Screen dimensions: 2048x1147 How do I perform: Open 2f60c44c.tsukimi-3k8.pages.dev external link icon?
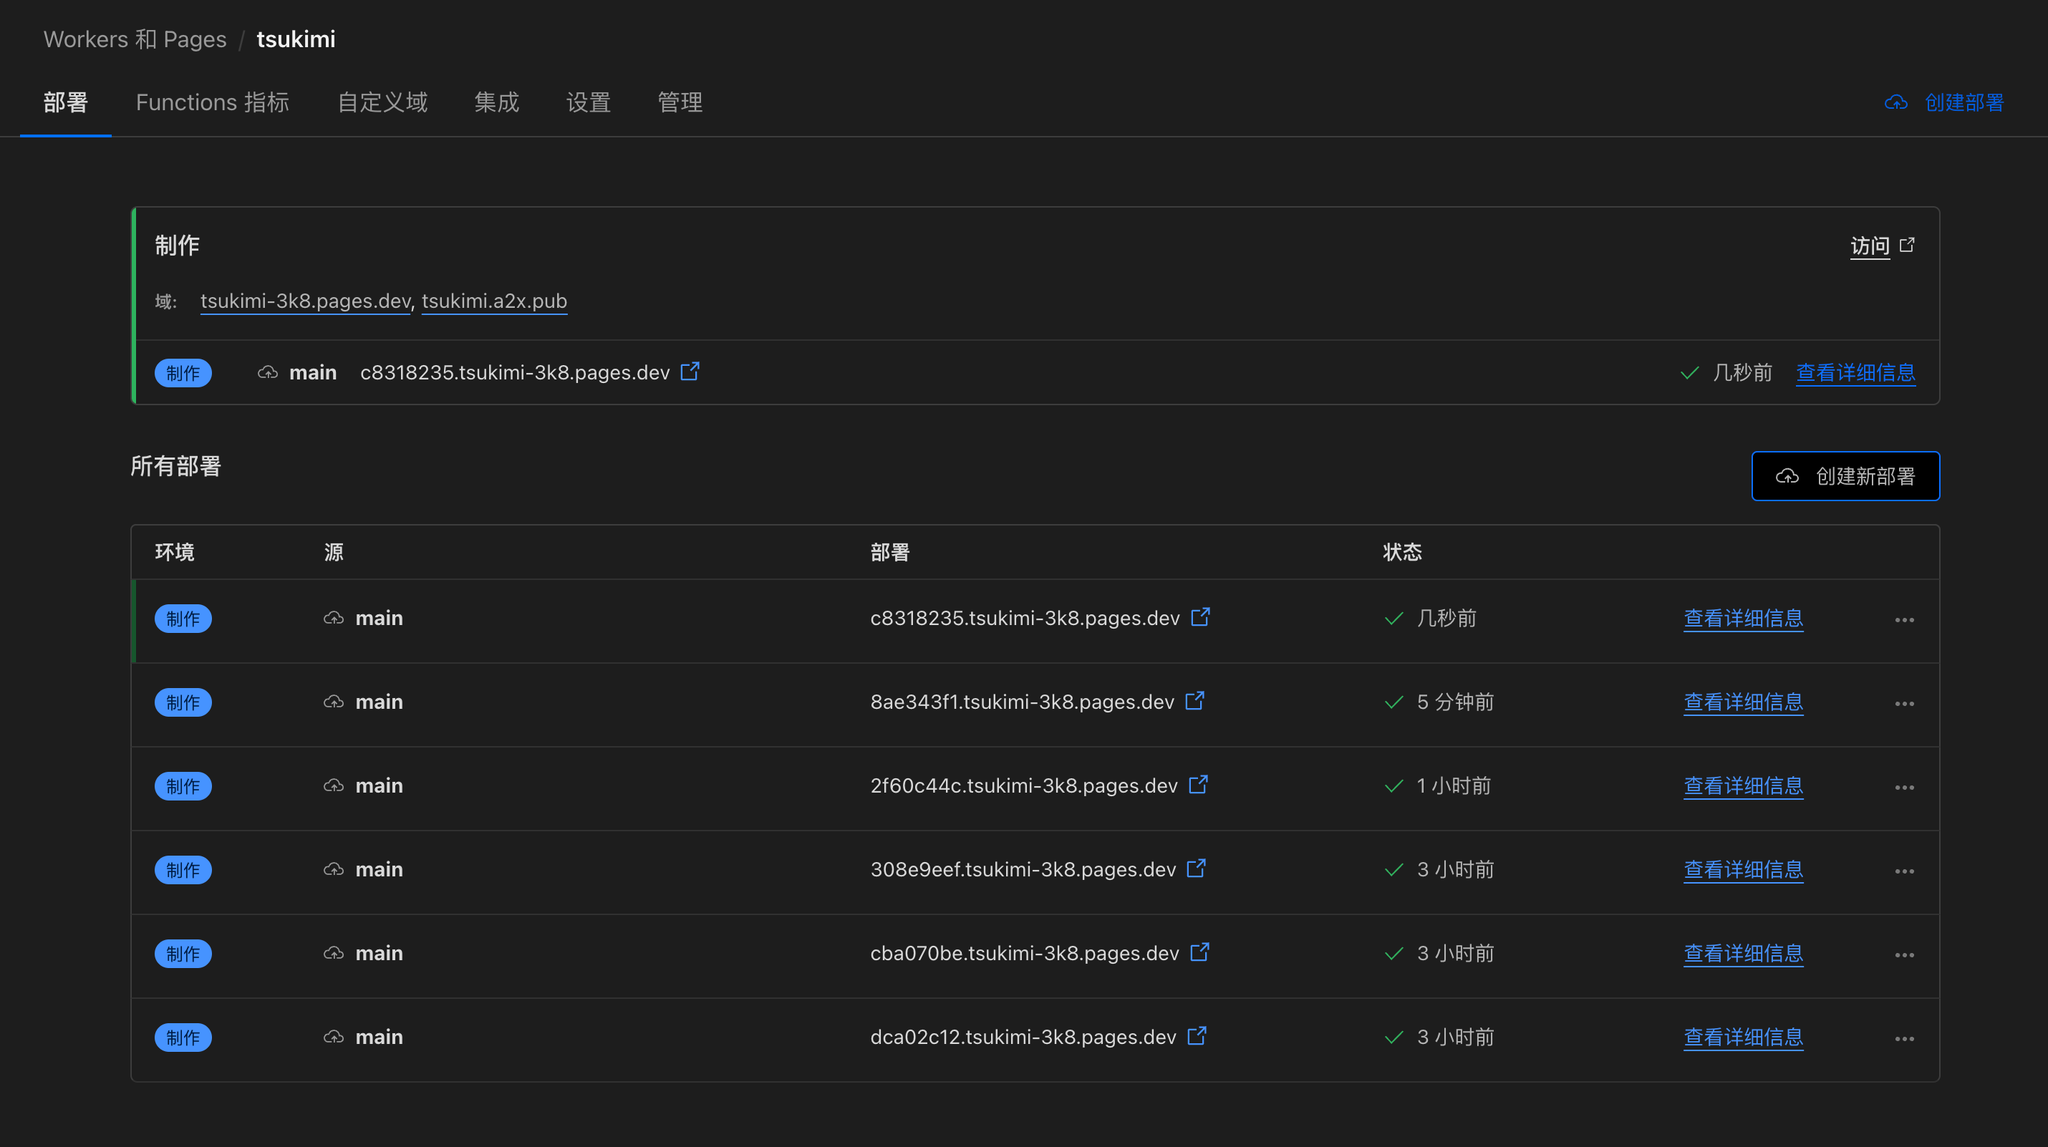[x=1199, y=786]
